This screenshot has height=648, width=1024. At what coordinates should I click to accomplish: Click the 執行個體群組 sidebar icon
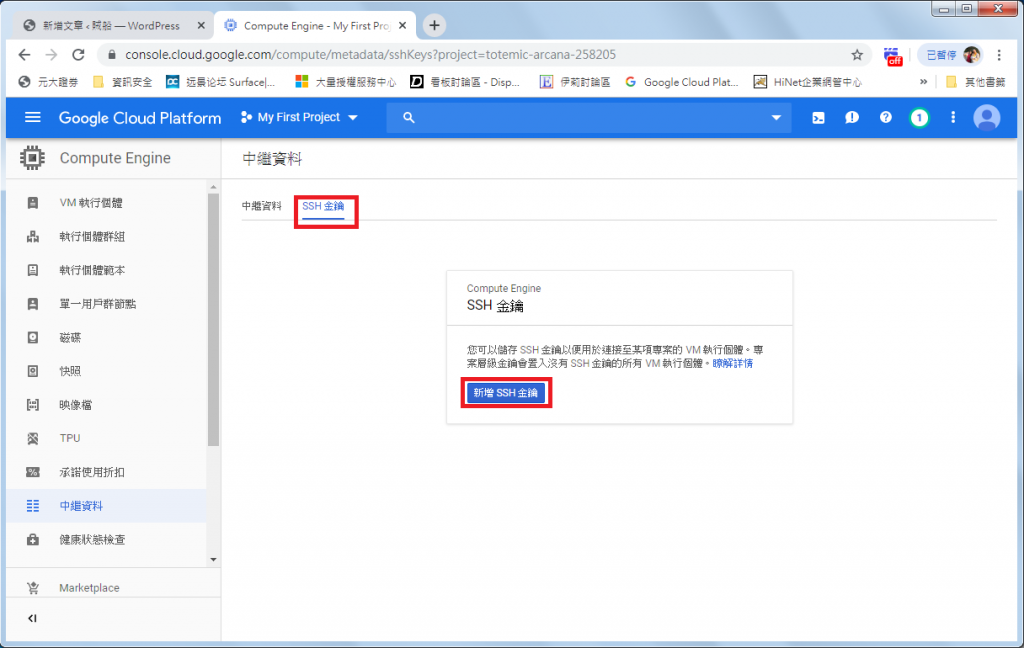click(33, 236)
